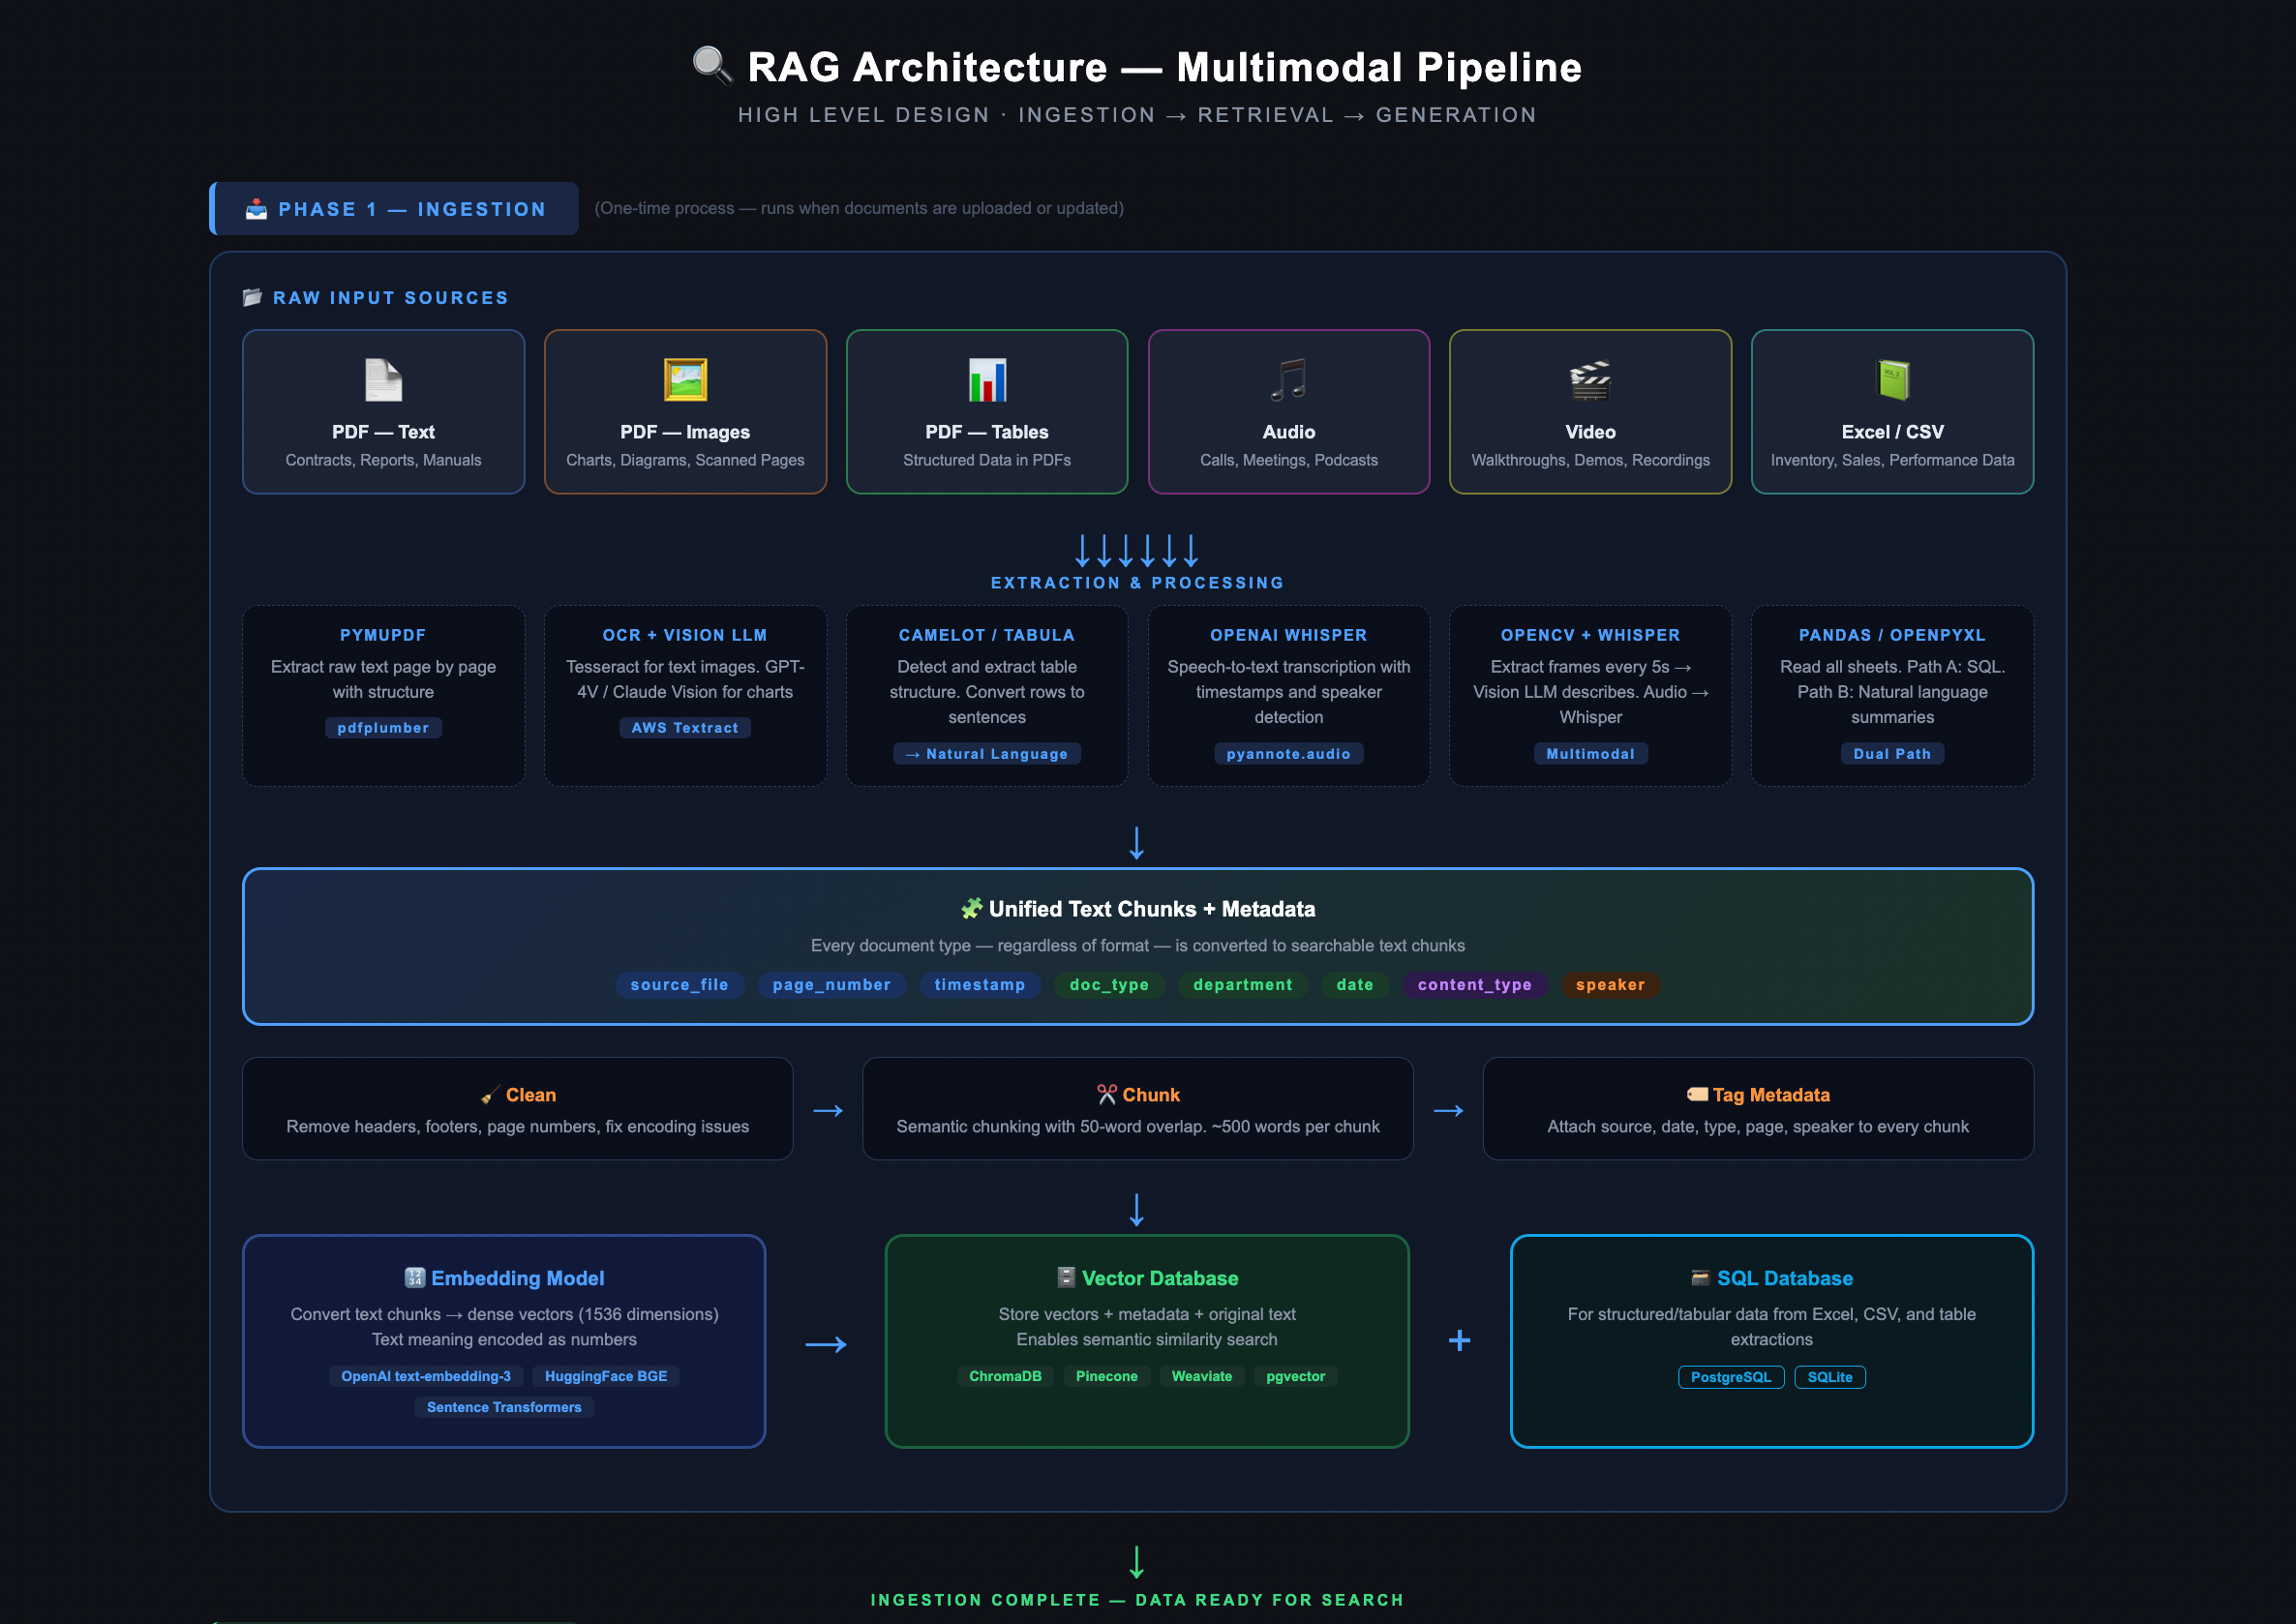Click the date metadata chip

(x=1355, y=985)
